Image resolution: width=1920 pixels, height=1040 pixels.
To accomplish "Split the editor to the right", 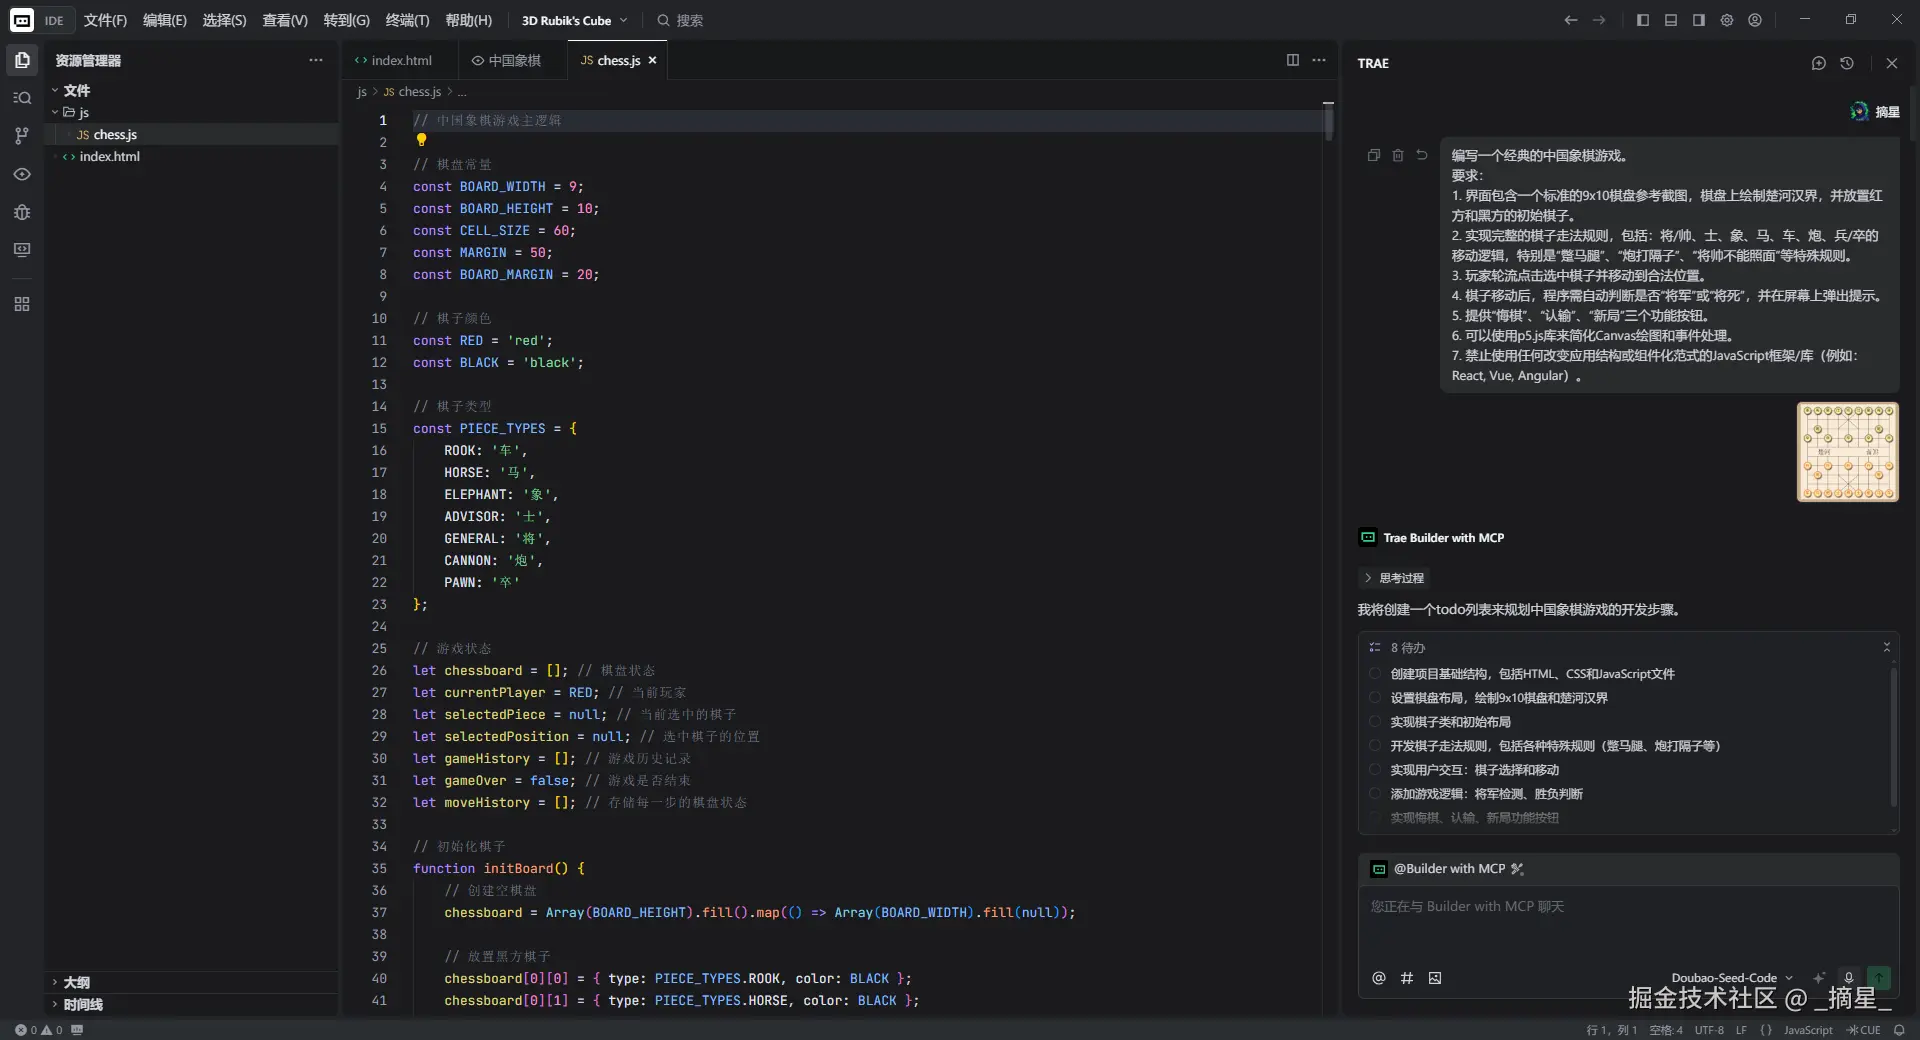I will tap(1292, 60).
